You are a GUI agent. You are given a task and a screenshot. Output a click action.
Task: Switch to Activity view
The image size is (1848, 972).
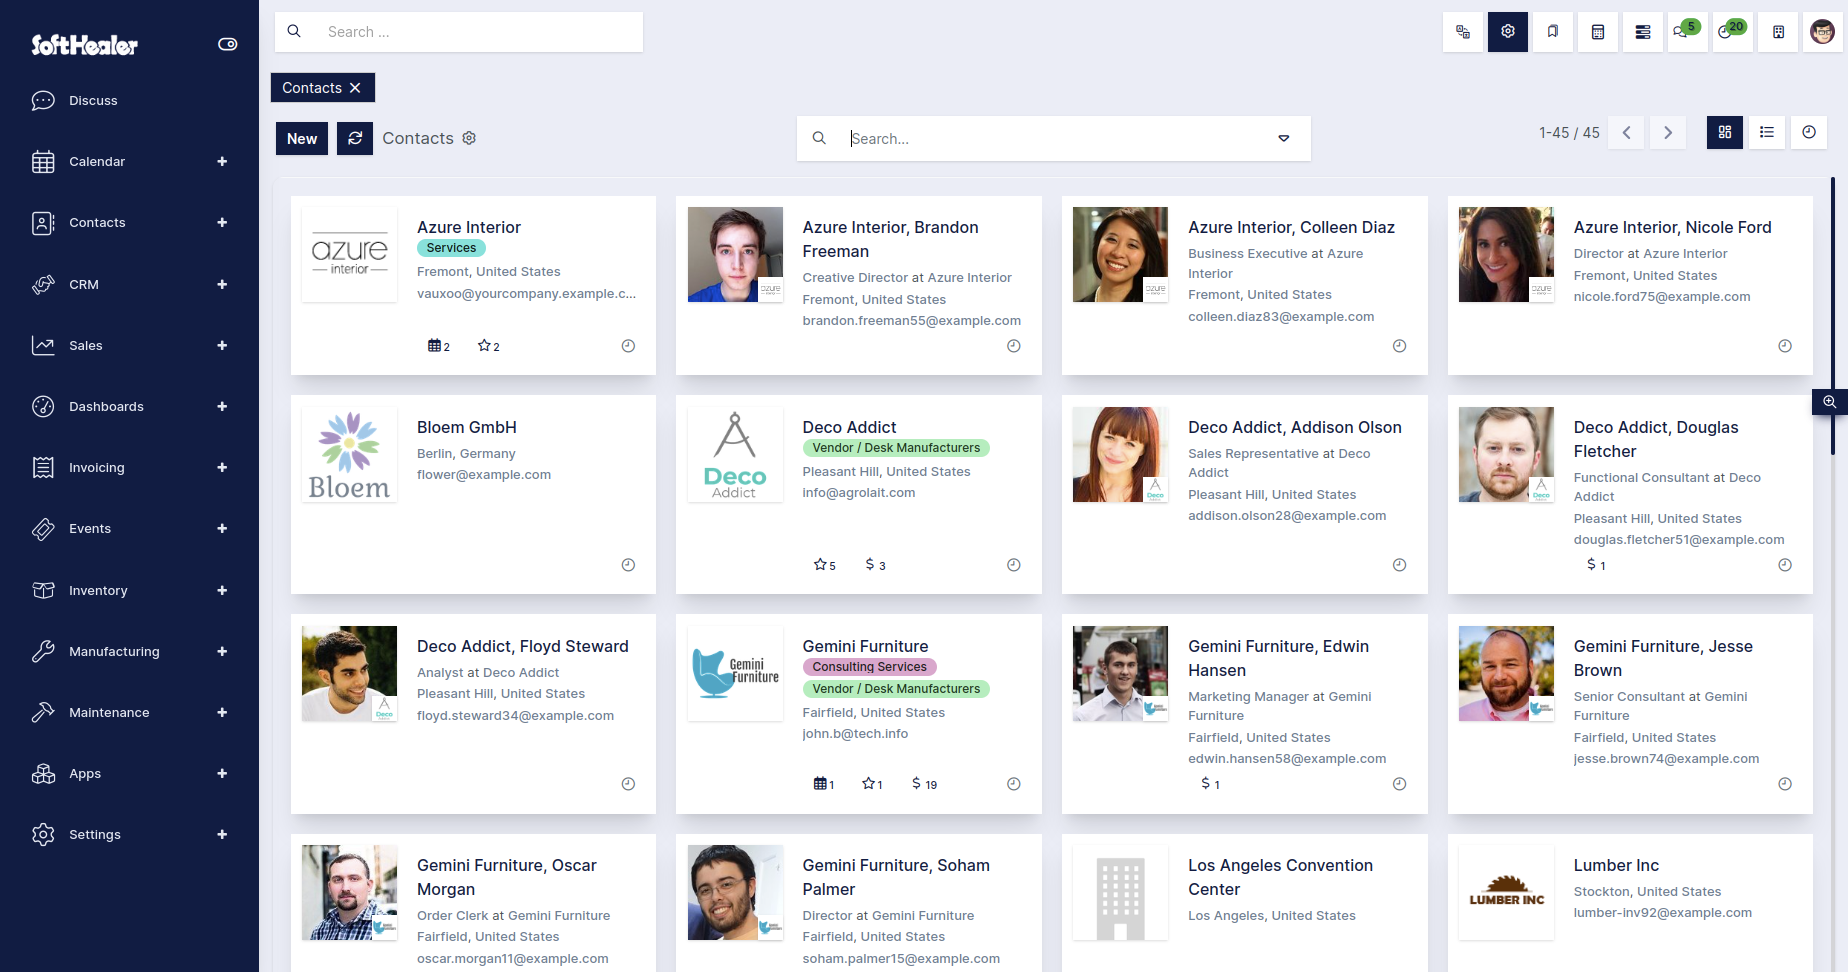1809,132
